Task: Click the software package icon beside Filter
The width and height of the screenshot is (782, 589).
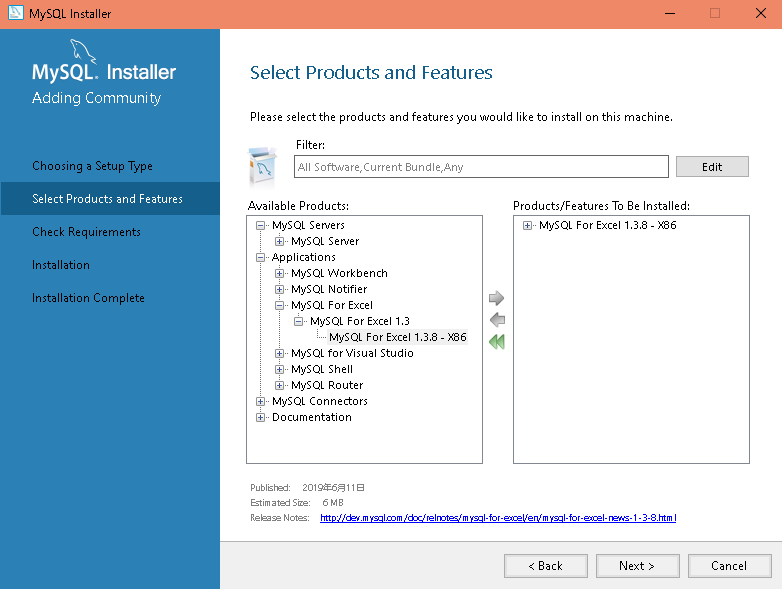Action: (262, 168)
